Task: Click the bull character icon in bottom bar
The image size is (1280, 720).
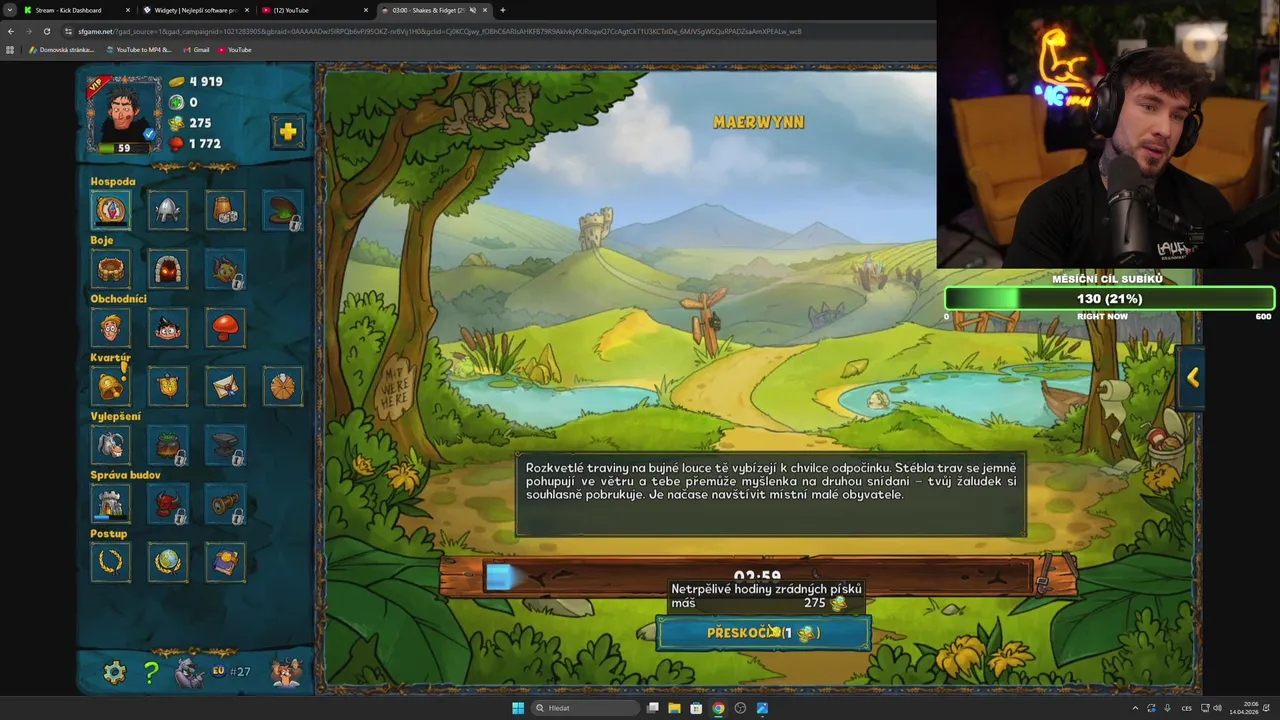Action: click(286, 672)
